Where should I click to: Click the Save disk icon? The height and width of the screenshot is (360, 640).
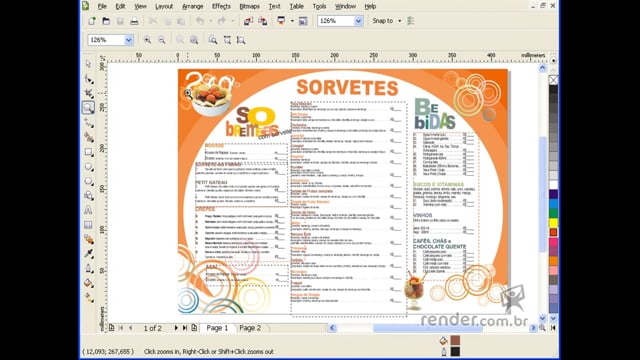click(120, 21)
